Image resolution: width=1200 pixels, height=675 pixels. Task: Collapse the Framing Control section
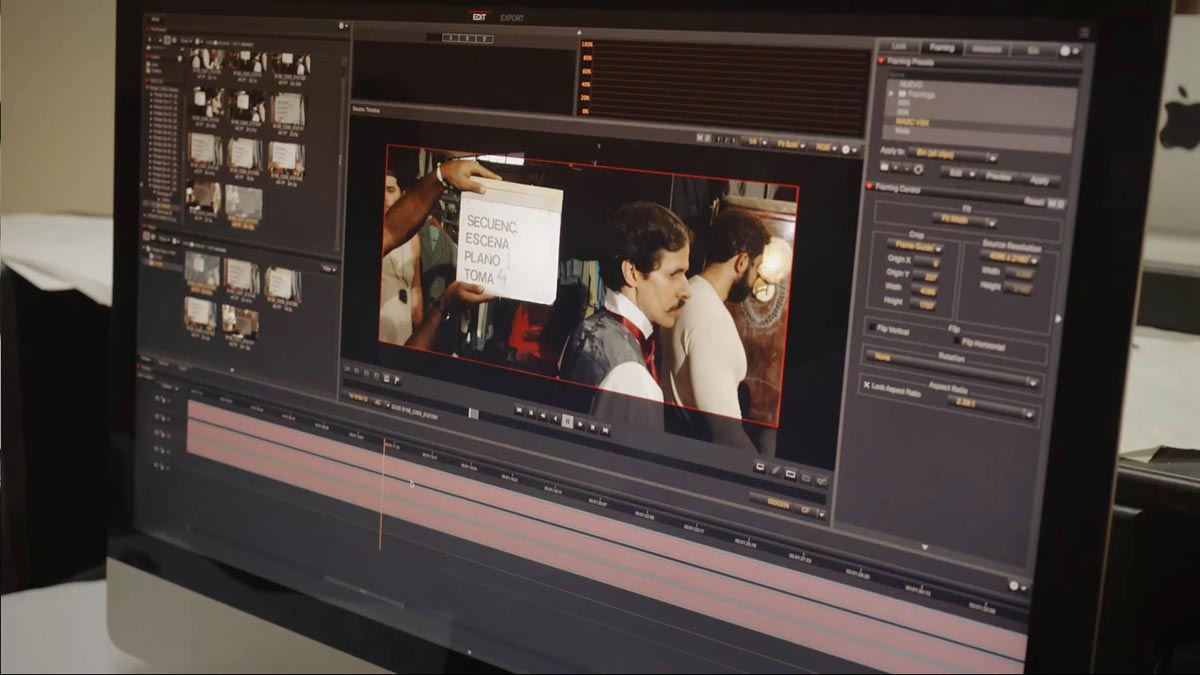tap(872, 186)
